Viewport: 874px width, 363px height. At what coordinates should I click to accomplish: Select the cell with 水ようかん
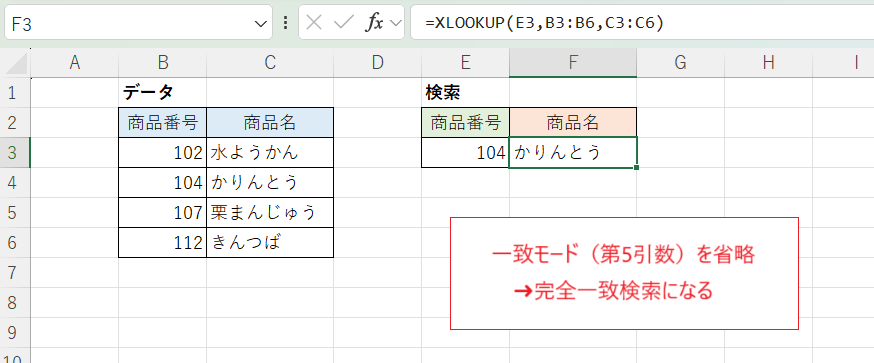[270, 153]
